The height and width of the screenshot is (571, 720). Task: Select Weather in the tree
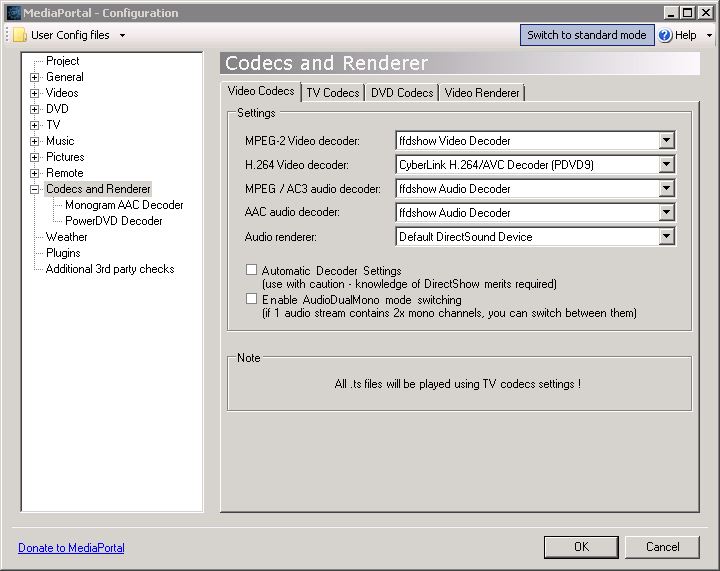tap(67, 237)
